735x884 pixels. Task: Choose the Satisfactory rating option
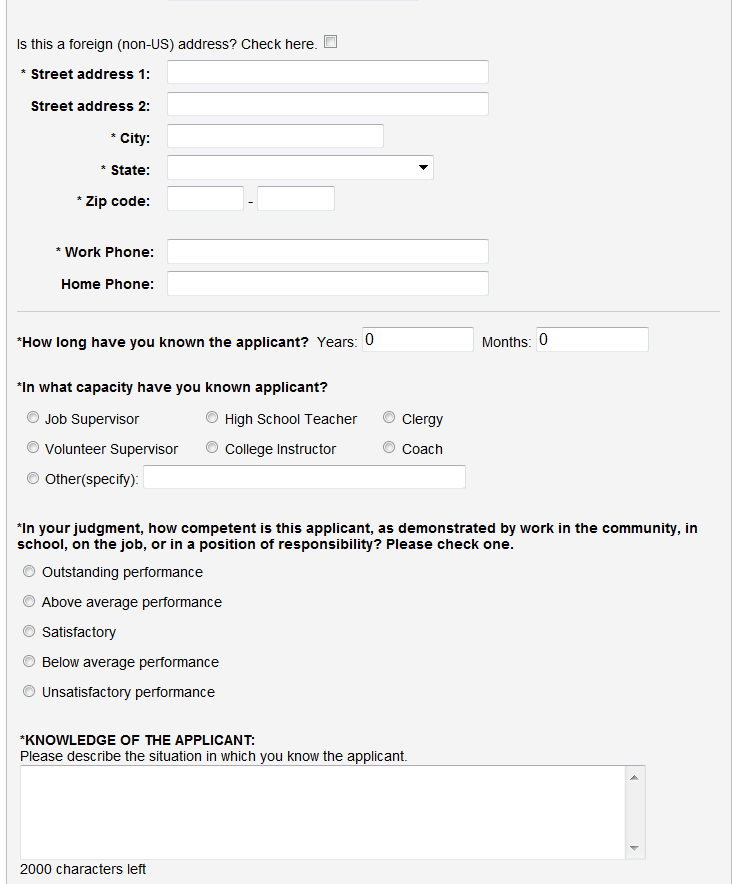point(29,632)
